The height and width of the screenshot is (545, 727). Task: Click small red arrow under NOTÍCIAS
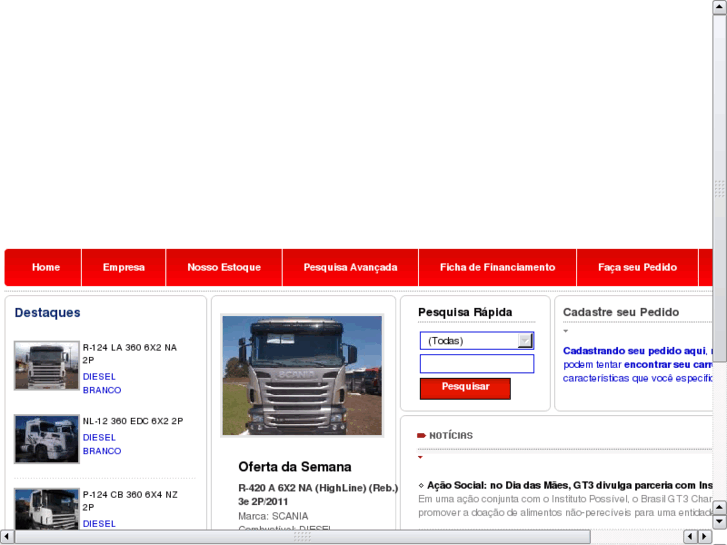[421, 457]
